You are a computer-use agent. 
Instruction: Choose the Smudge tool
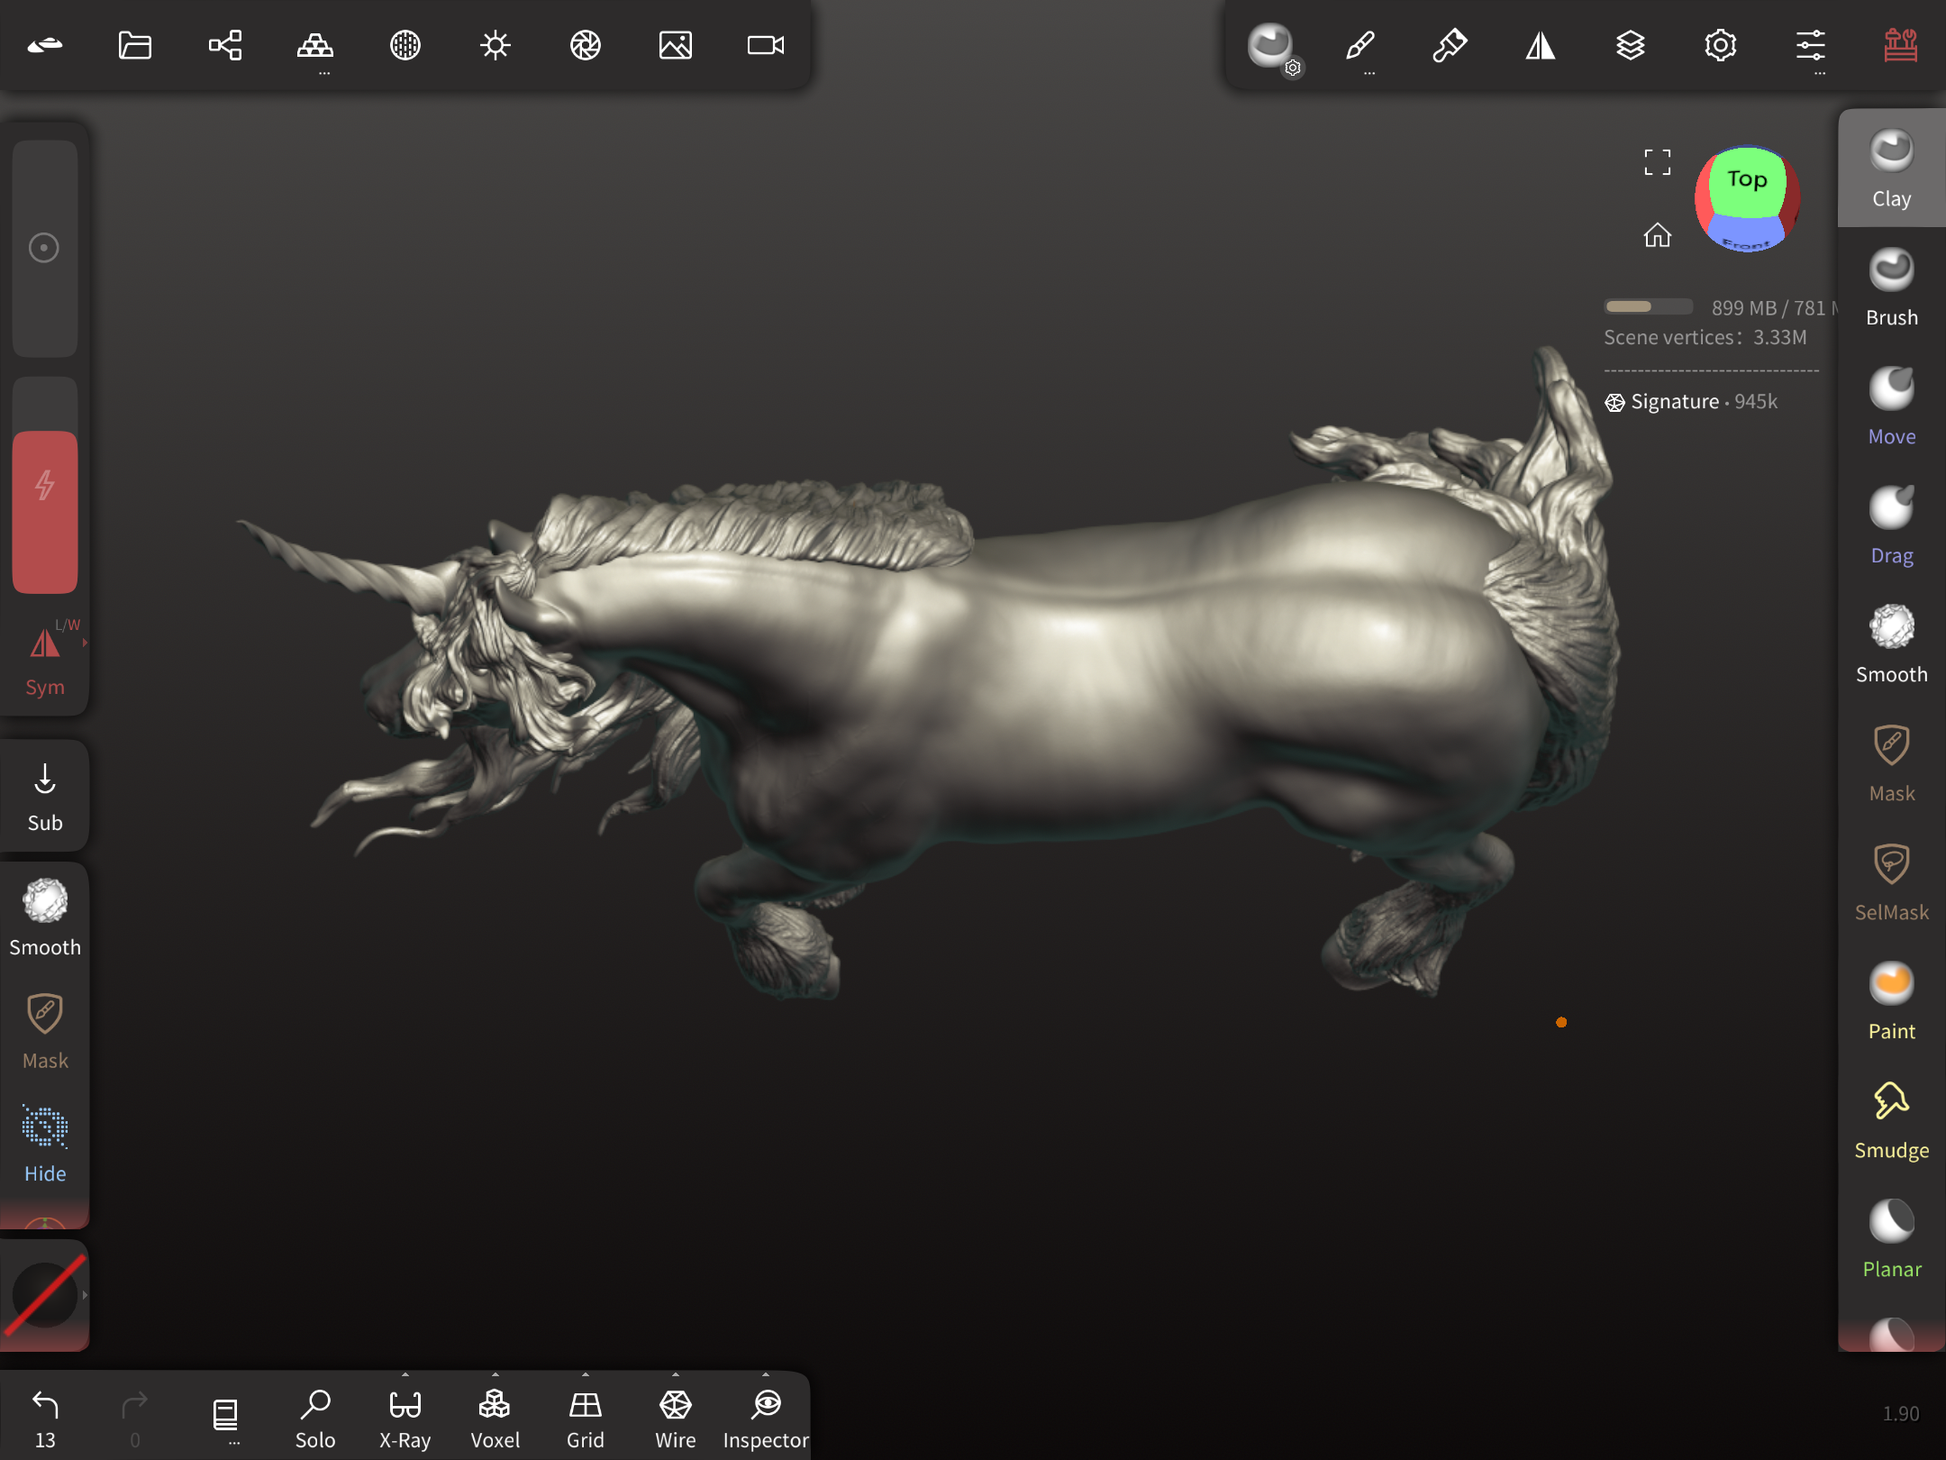click(x=1890, y=1120)
